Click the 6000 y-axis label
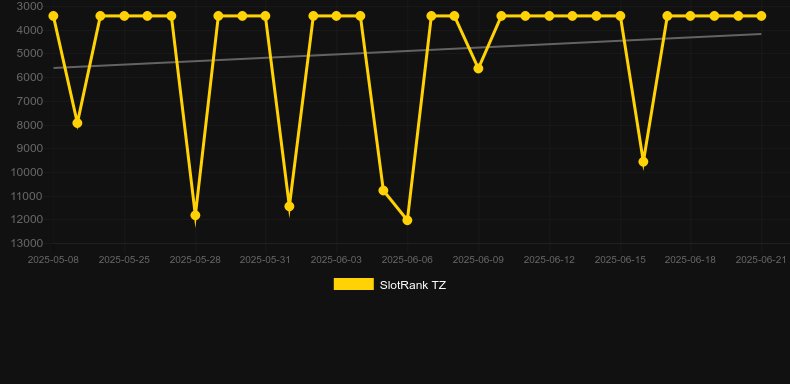 click(x=30, y=77)
